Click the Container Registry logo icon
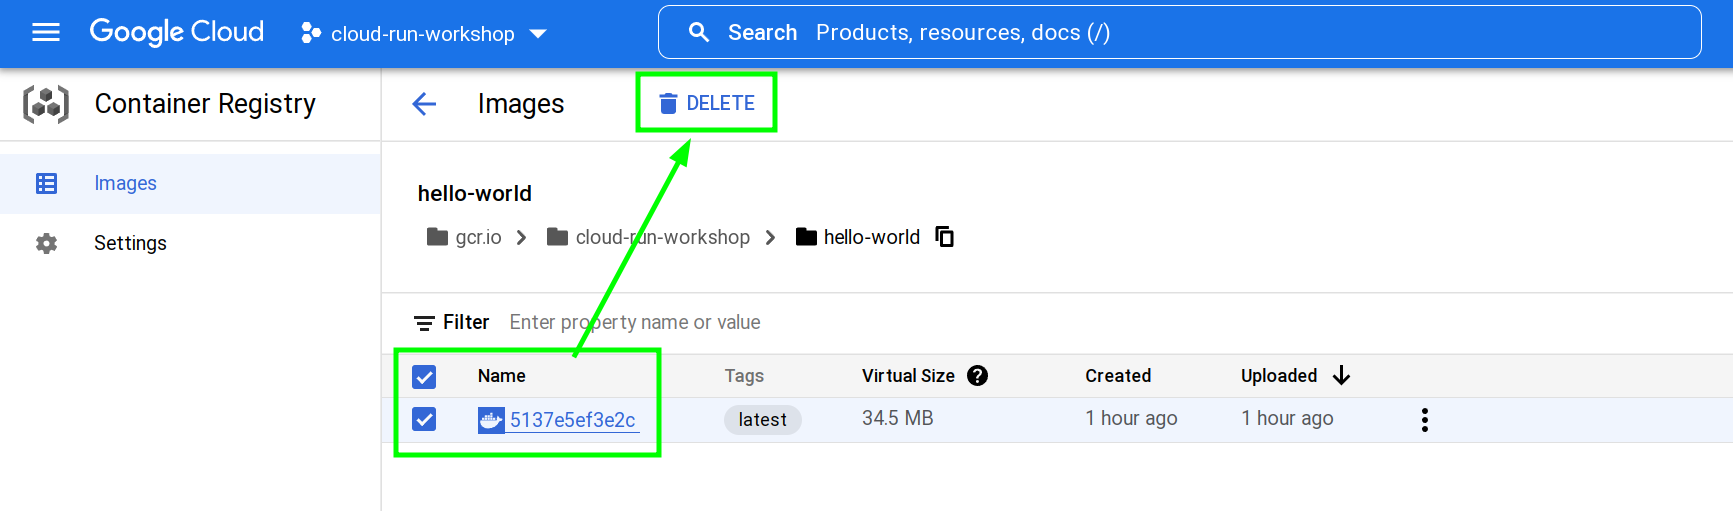This screenshot has height=511, width=1733. click(46, 104)
